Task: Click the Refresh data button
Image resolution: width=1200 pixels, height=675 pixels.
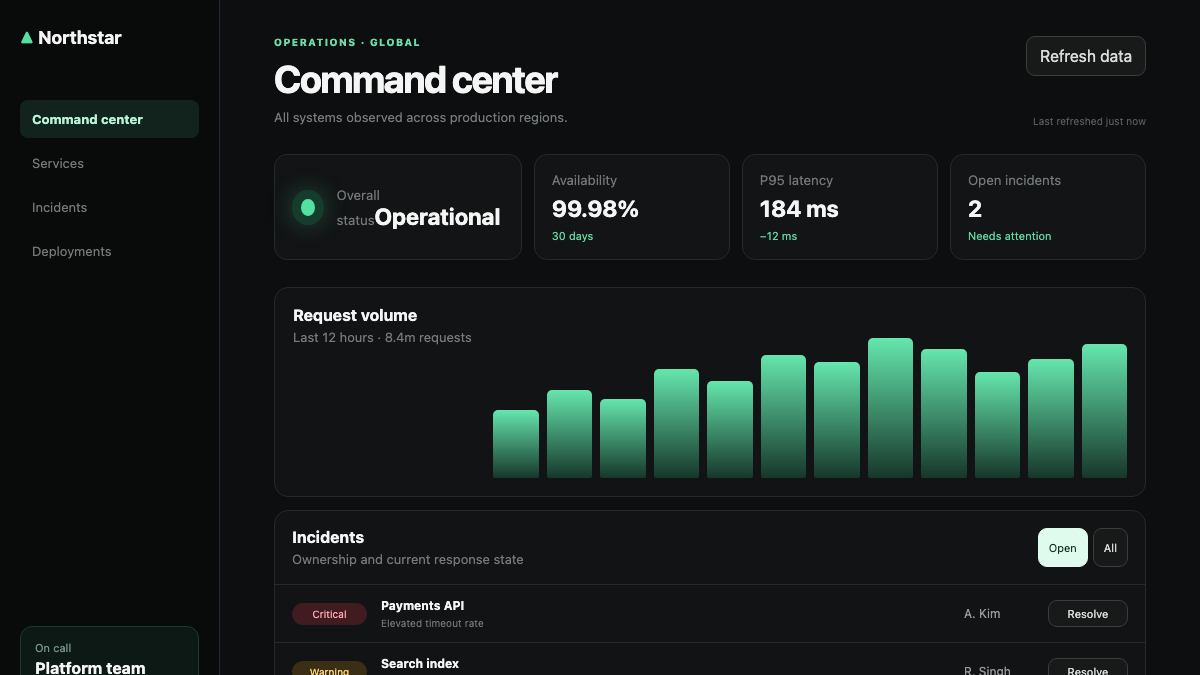Action: coord(1085,56)
